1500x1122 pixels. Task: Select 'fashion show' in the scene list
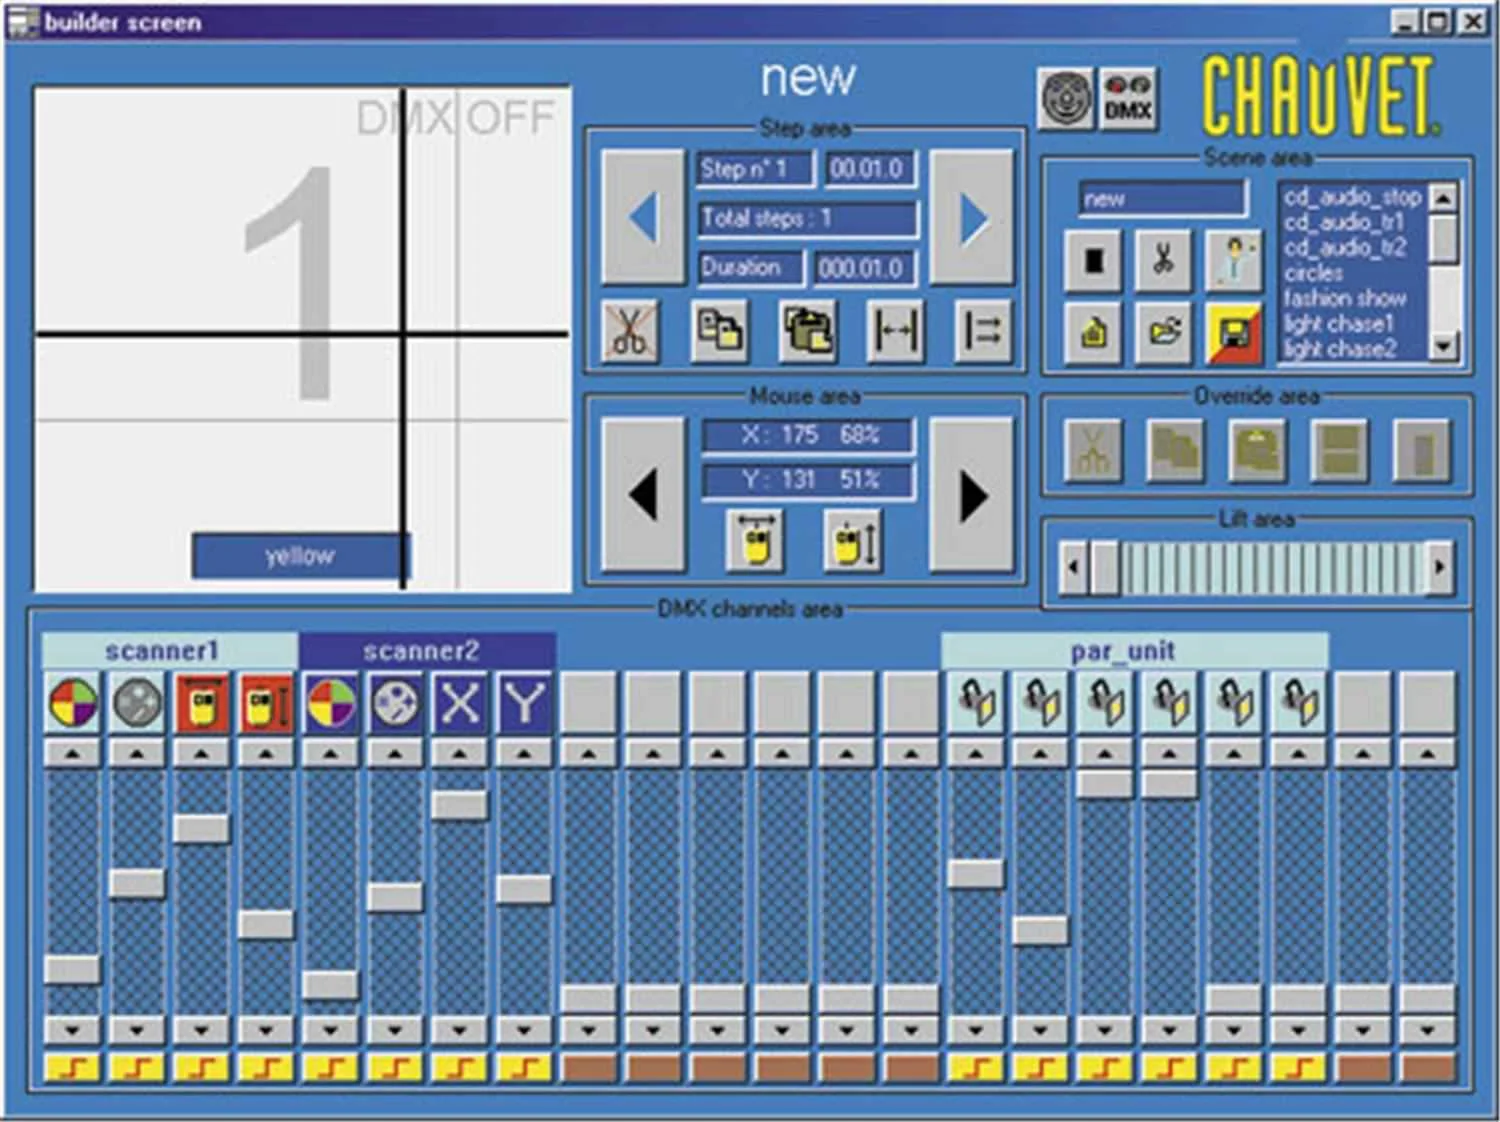pos(1345,298)
